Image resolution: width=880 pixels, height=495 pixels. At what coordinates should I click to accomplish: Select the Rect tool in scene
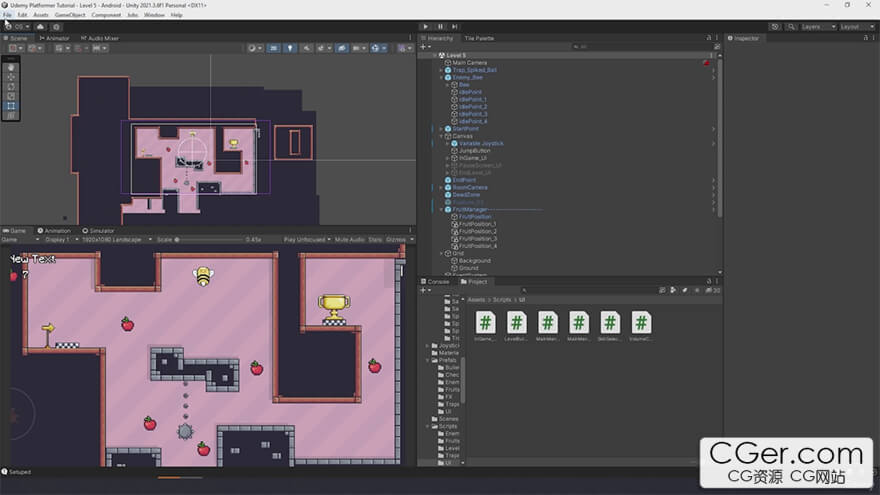(11, 106)
